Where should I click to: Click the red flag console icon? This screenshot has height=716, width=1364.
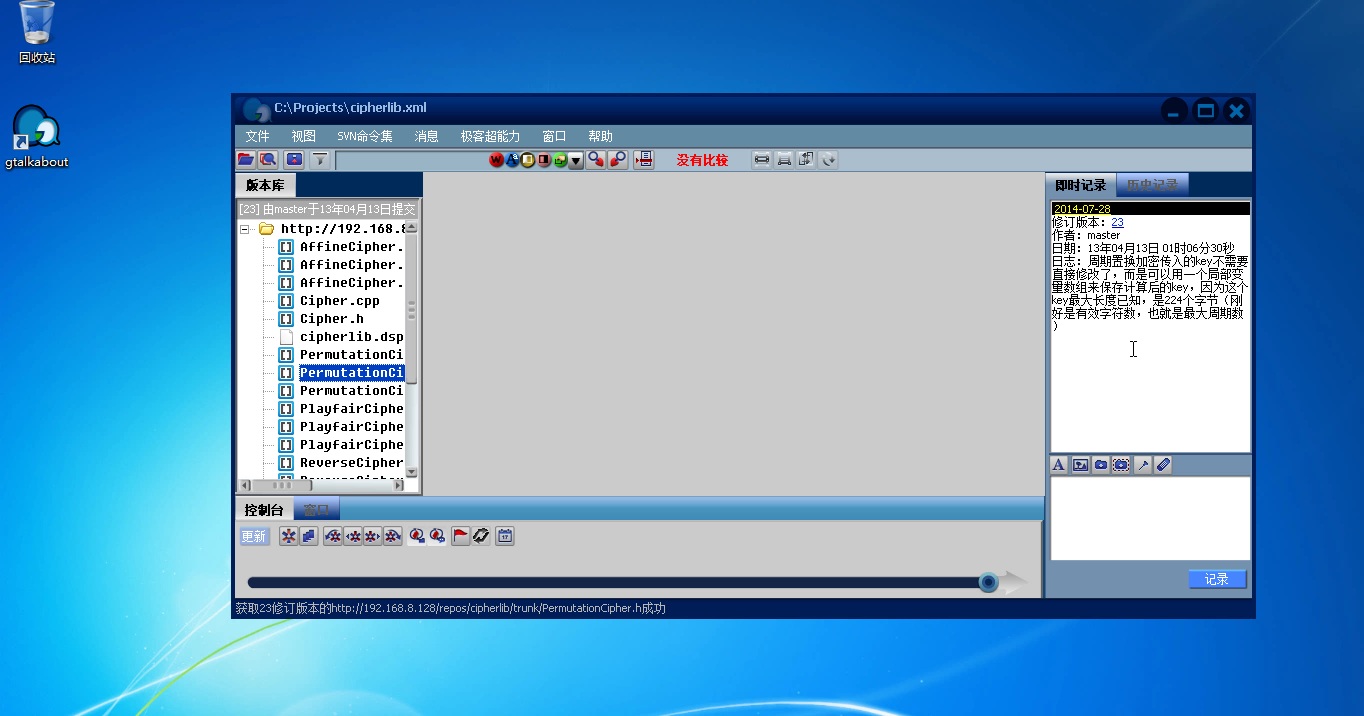(x=460, y=537)
